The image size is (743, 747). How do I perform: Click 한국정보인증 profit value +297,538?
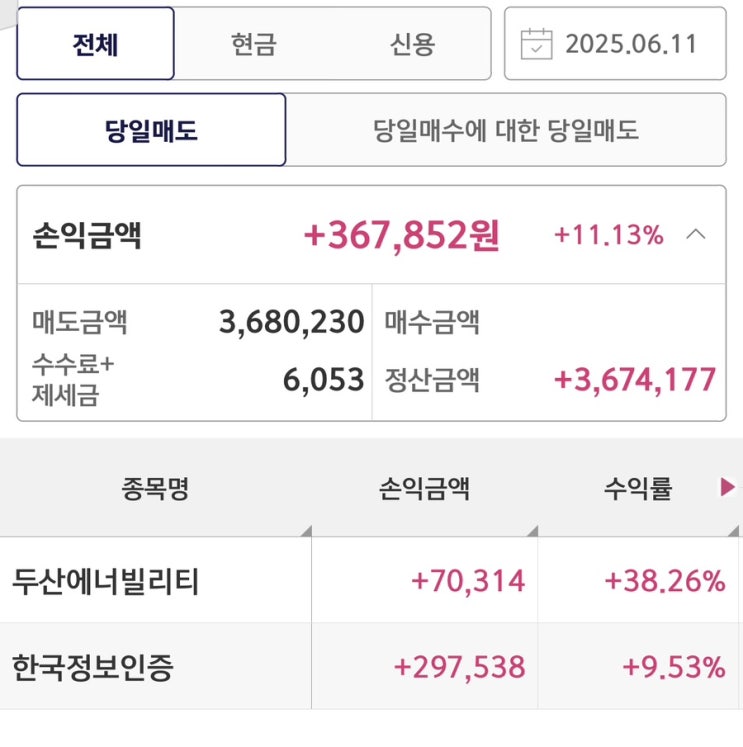459,667
